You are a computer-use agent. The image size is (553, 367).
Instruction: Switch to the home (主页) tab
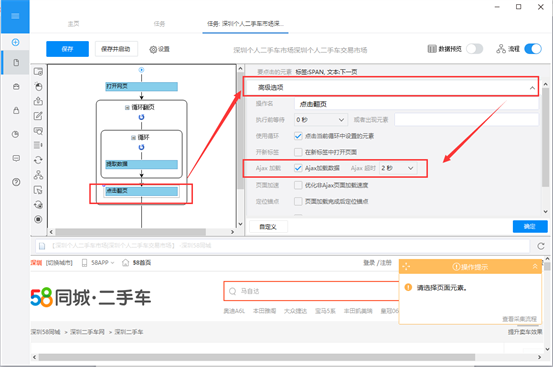(73, 24)
